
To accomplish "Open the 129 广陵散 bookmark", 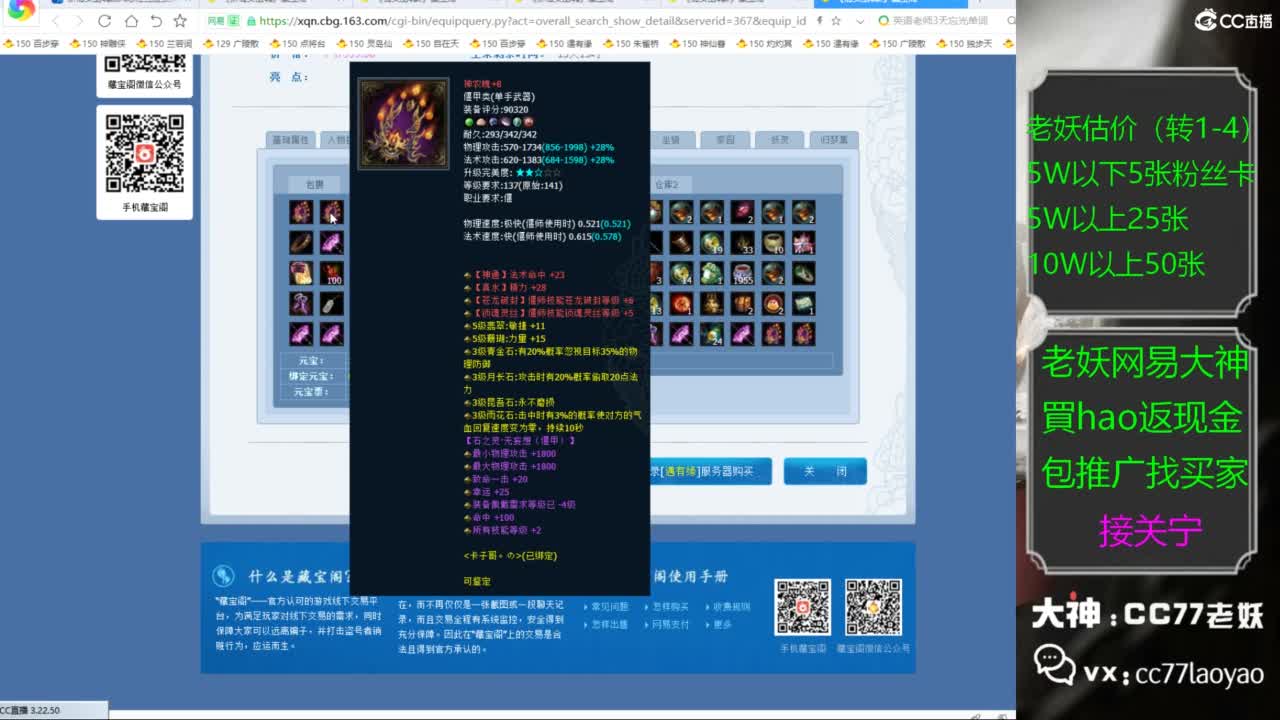I will click(x=230, y=43).
